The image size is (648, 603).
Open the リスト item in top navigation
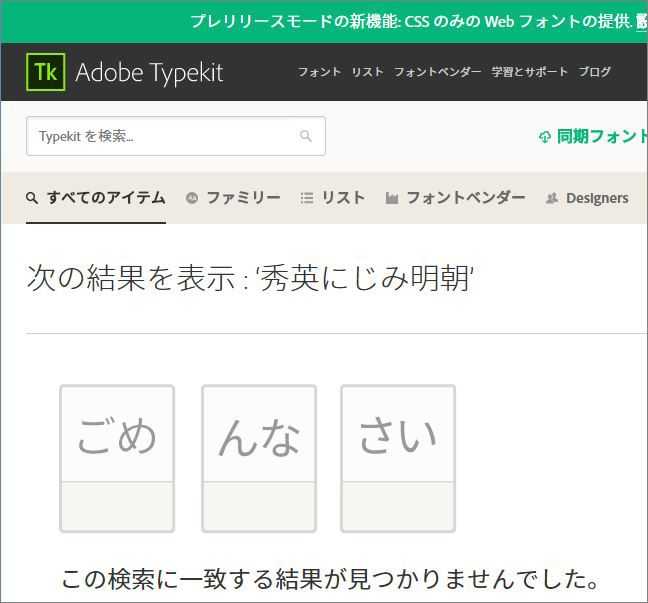click(367, 72)
